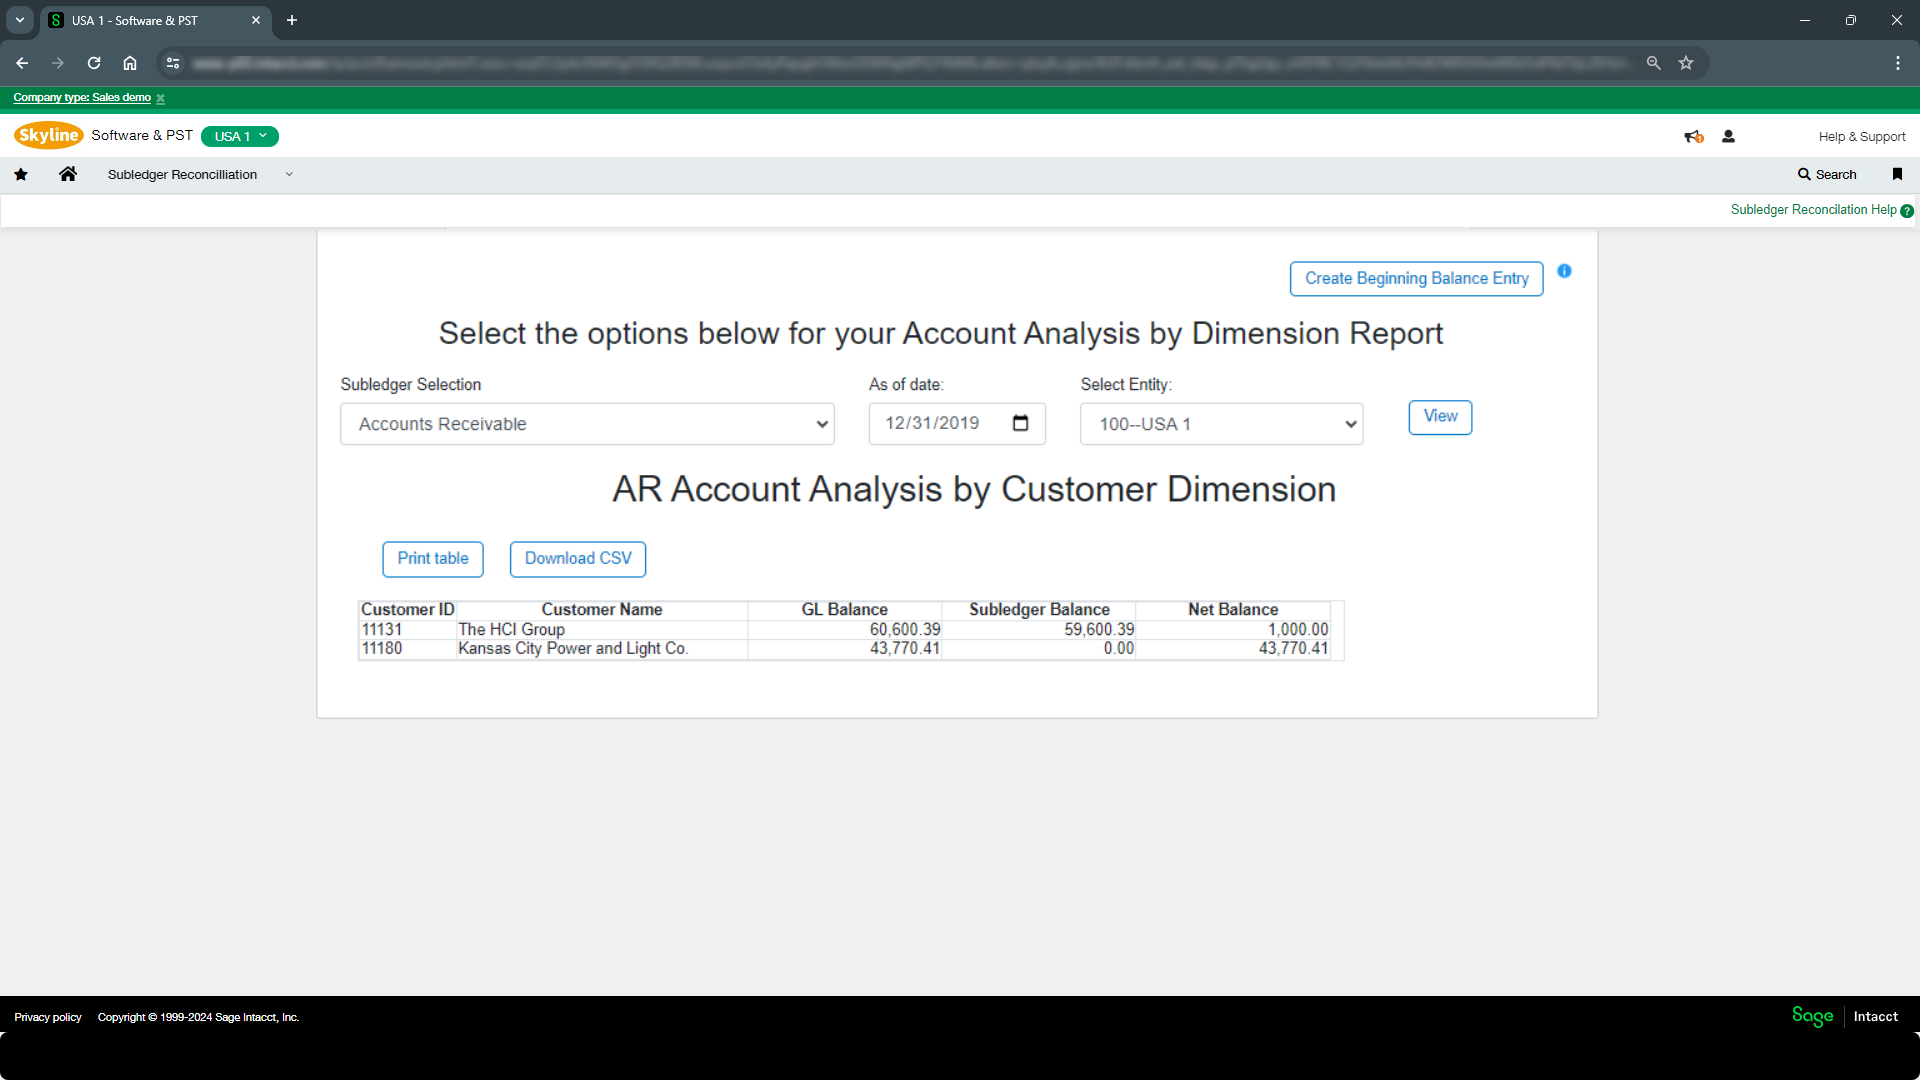Go to the Home house icon
The width and height of the screenshot is (1920, 1080).
pos(68,174)
